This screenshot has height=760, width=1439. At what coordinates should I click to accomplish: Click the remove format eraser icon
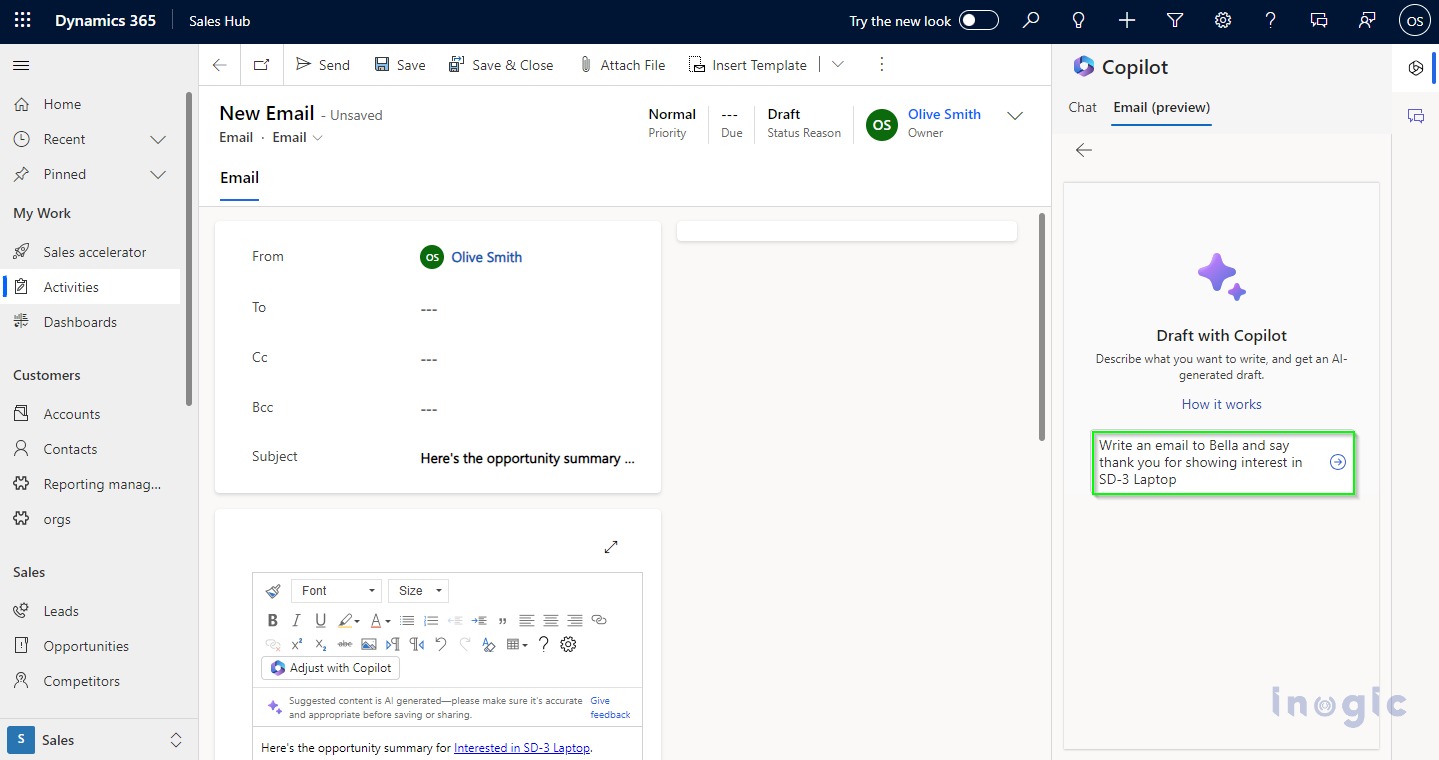click(489, 645)
